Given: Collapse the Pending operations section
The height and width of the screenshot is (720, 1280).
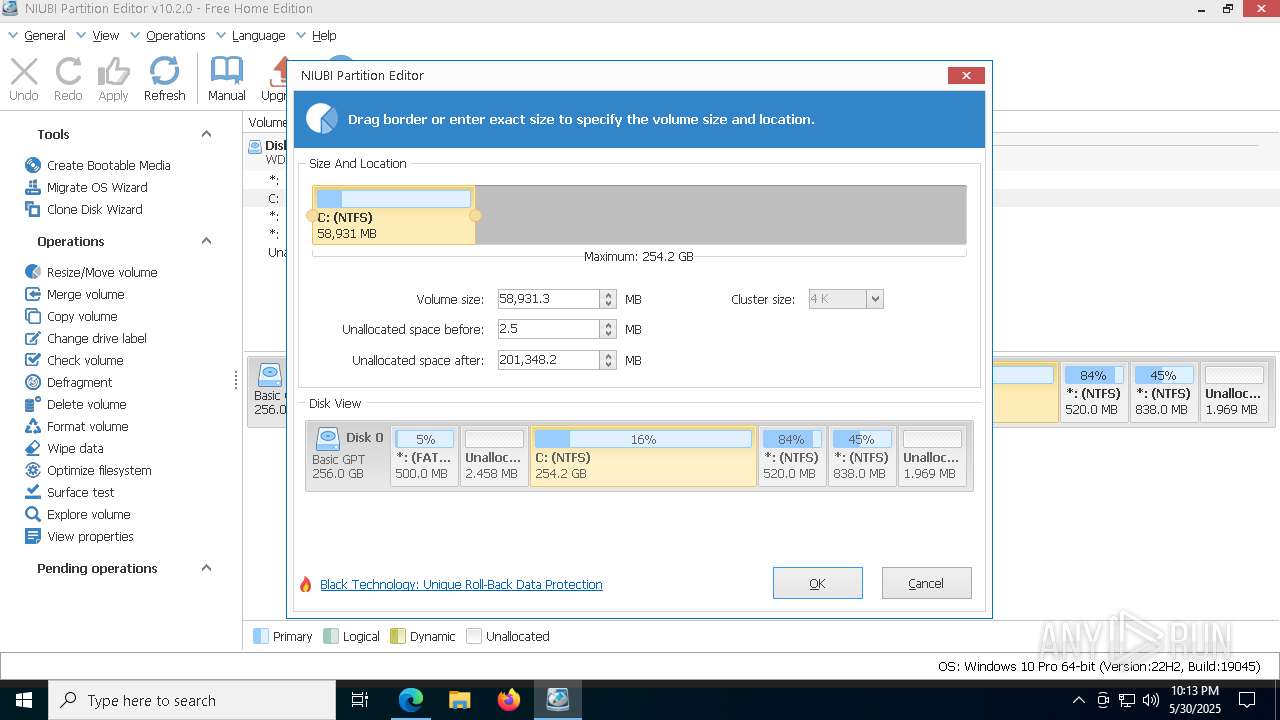Looking at the screenshot, I should click(206, 568).
